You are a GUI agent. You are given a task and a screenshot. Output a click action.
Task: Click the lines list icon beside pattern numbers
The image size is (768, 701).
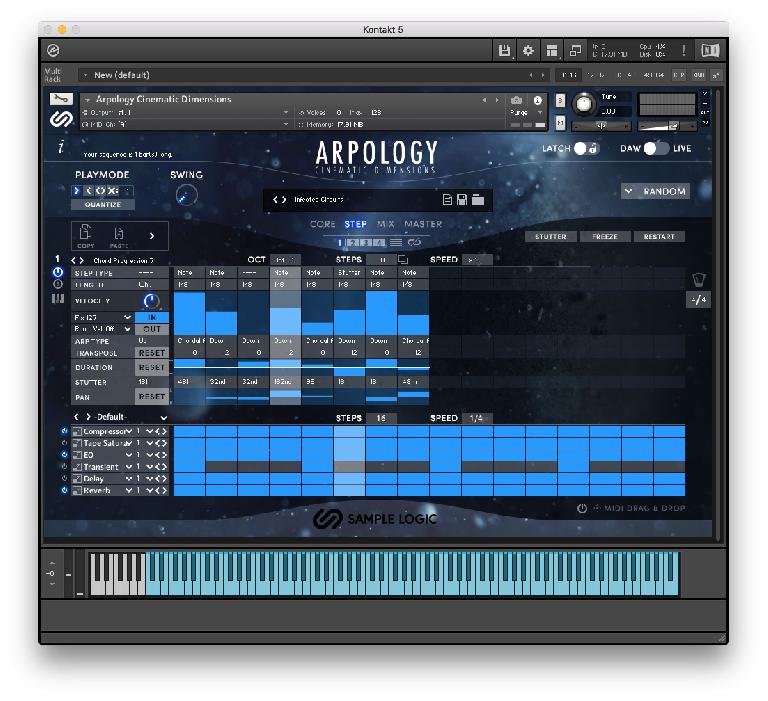pos(396,242)
